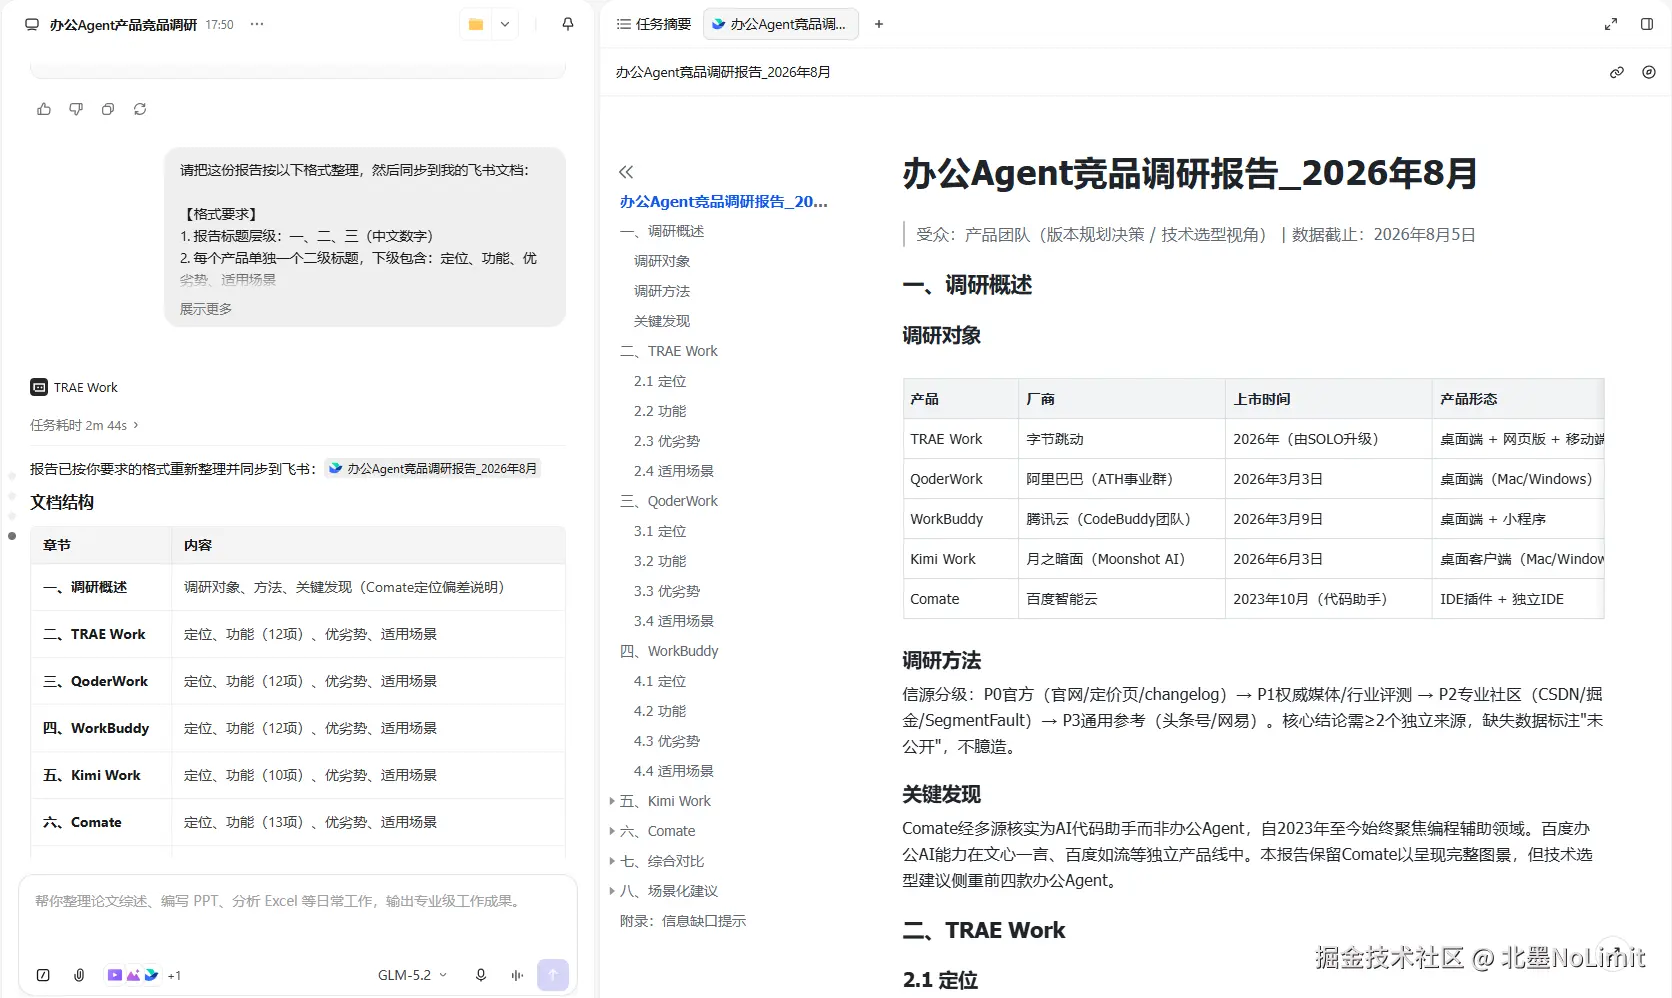Collapse the outline with the double-chevron icon

click(626, 172)
